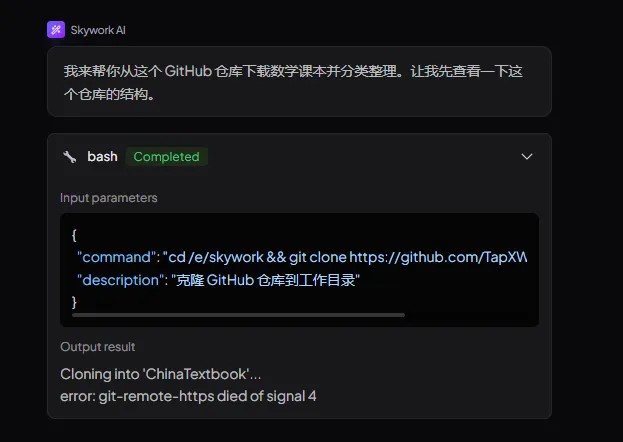Viewport: 623px width, 442px height.
Task: Click the closing brace of the JSON block
Action: pyautogui.click(x=74, y=302)
